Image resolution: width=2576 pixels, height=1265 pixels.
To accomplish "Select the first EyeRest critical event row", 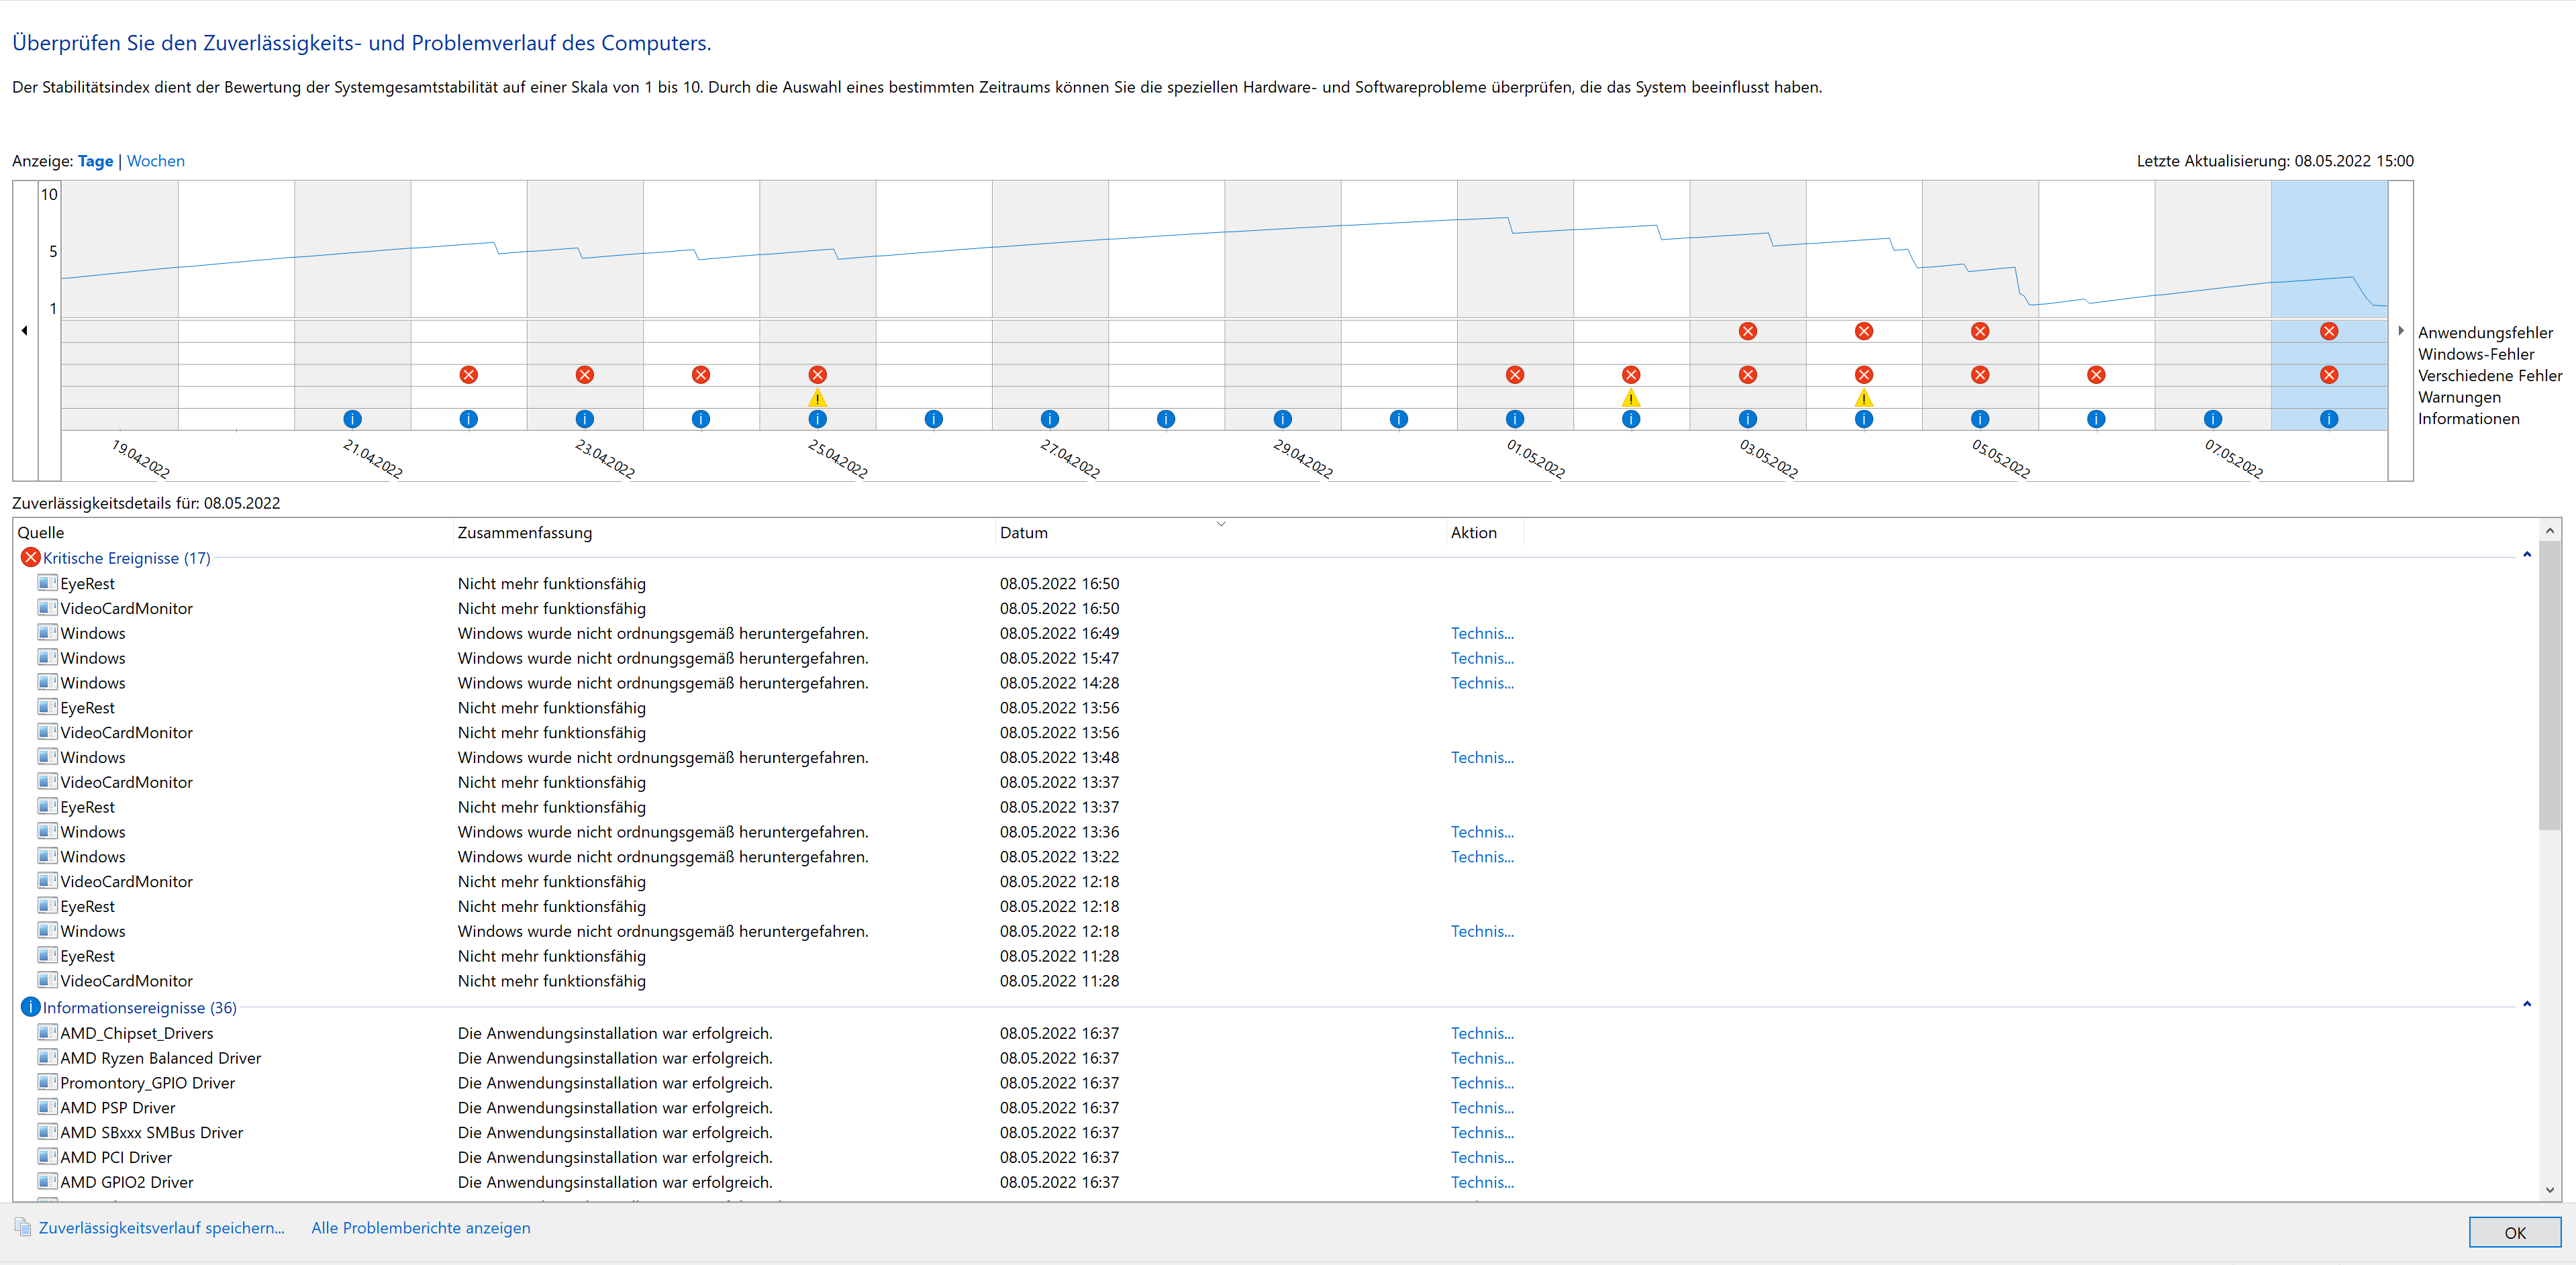I will 87,584.
